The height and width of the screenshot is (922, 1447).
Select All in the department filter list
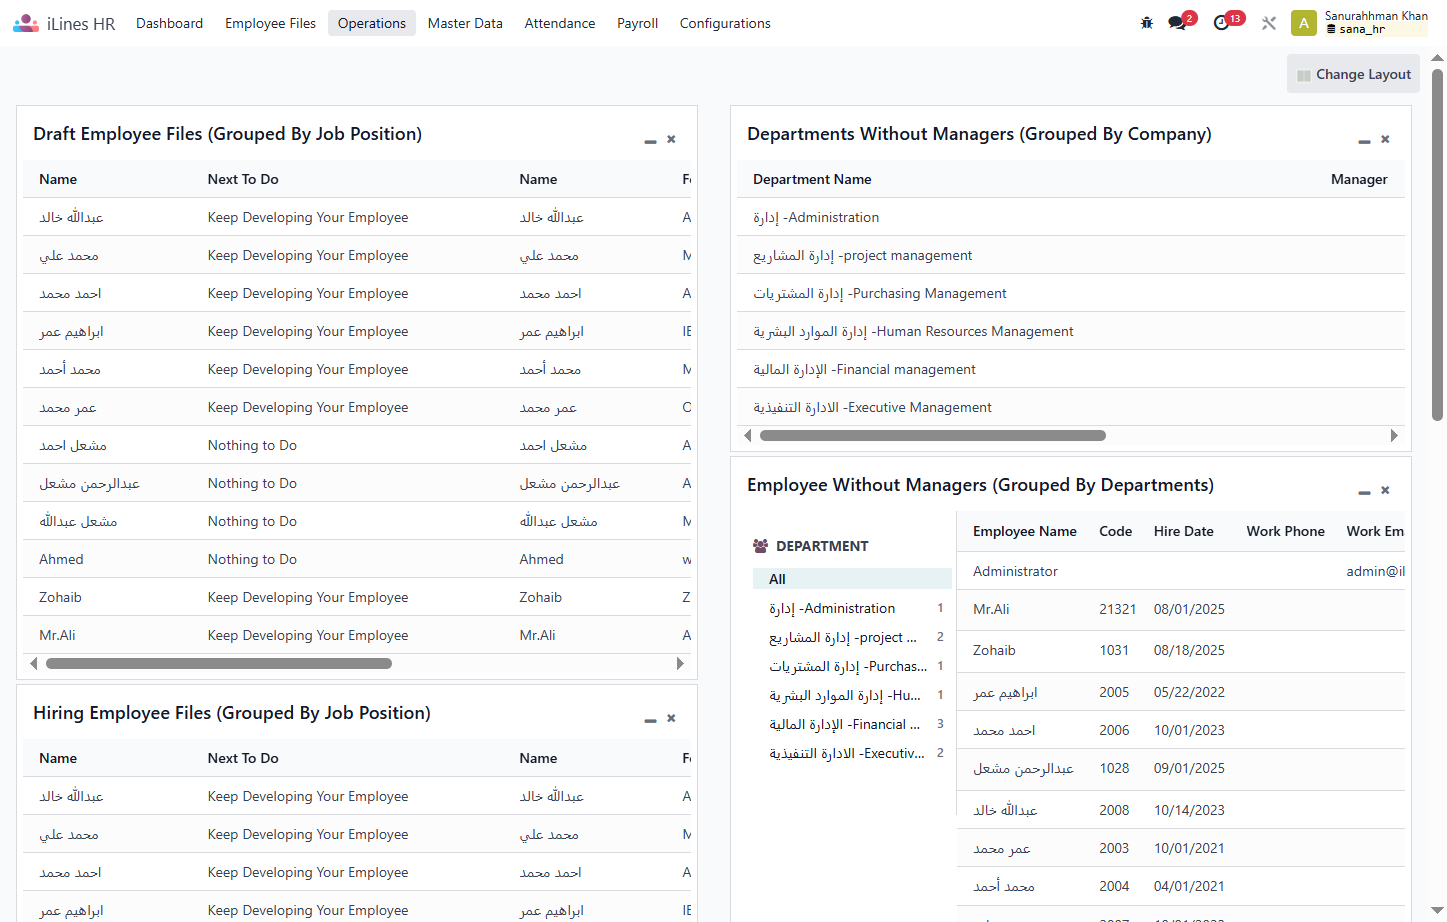coord(852,579)
